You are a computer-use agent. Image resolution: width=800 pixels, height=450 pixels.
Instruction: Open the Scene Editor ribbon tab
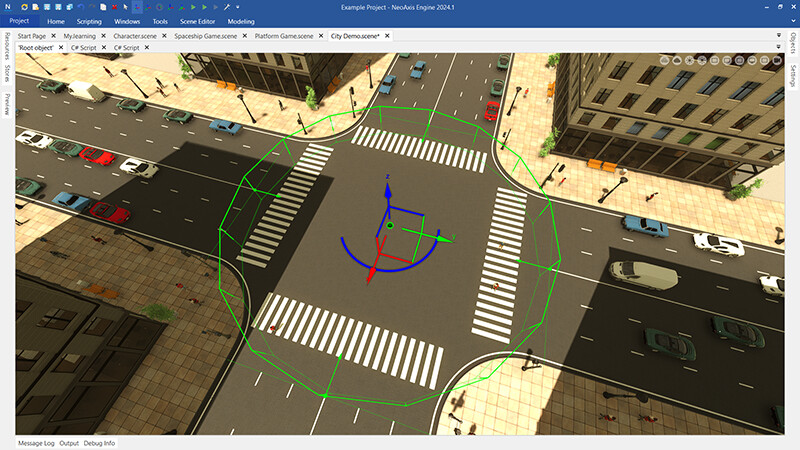pos(198,20)
